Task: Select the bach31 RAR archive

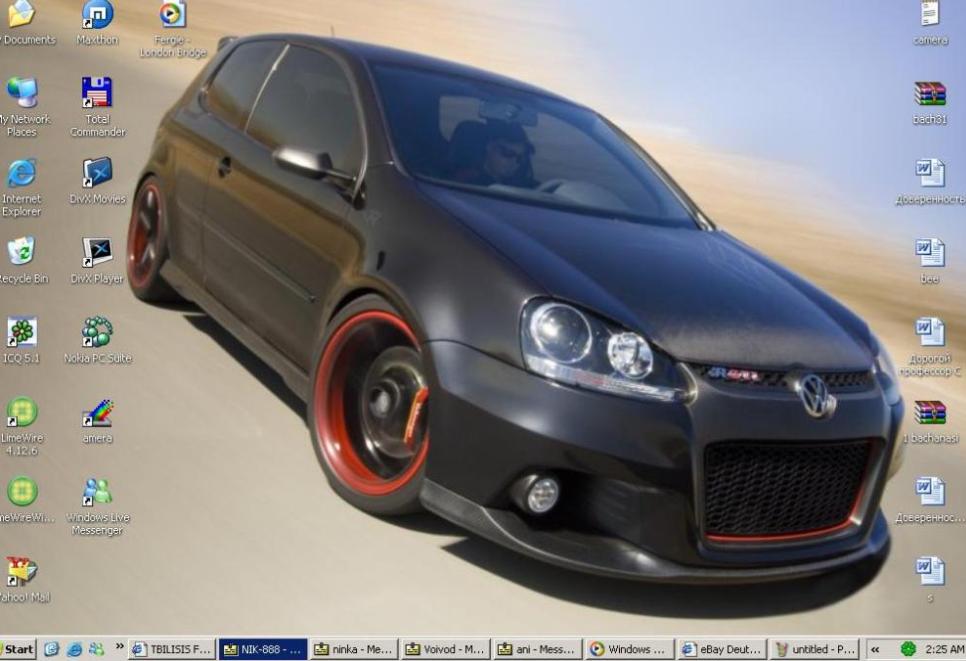Action: pyautogui.click(x=930, y=94)
